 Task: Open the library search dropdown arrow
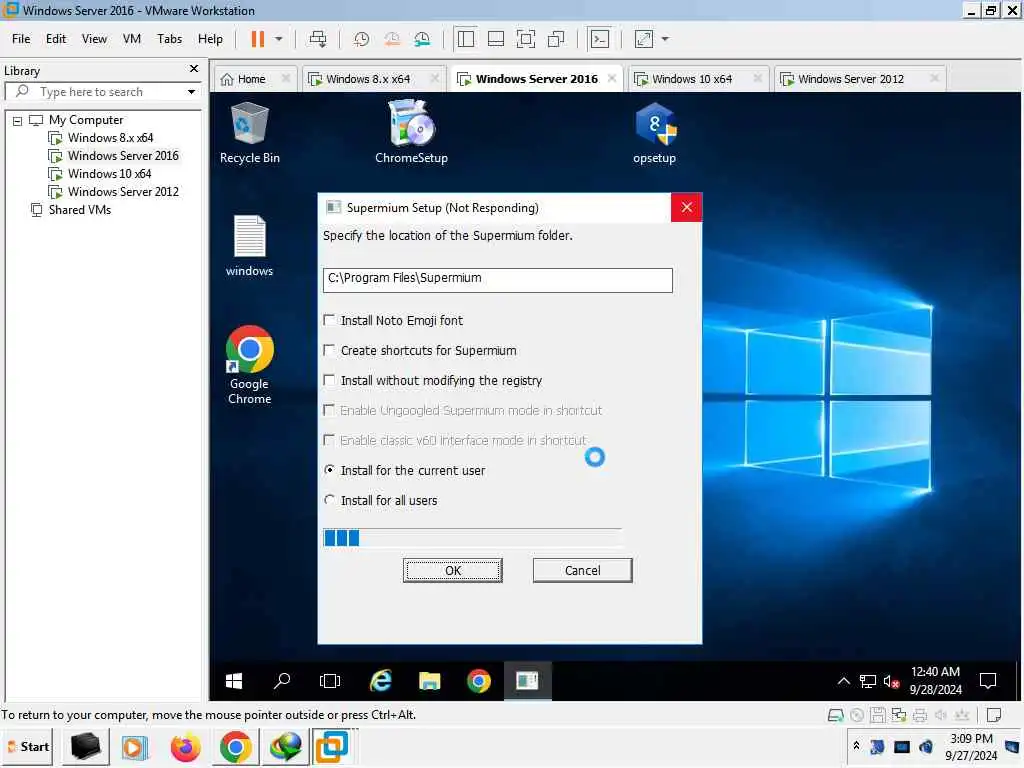[x=191, y=92]
